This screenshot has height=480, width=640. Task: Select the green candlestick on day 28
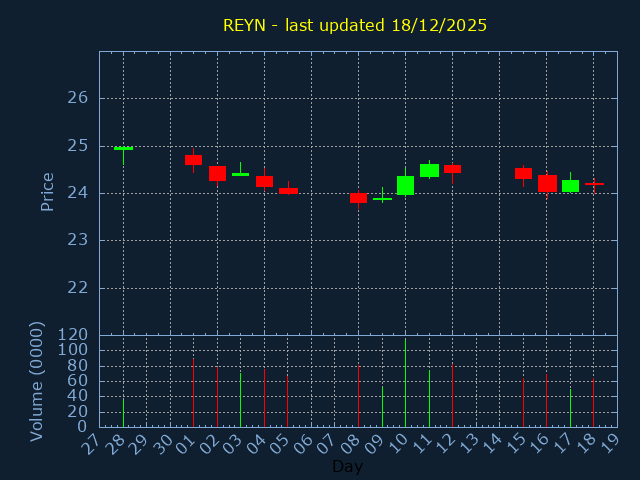pos(123,148)
